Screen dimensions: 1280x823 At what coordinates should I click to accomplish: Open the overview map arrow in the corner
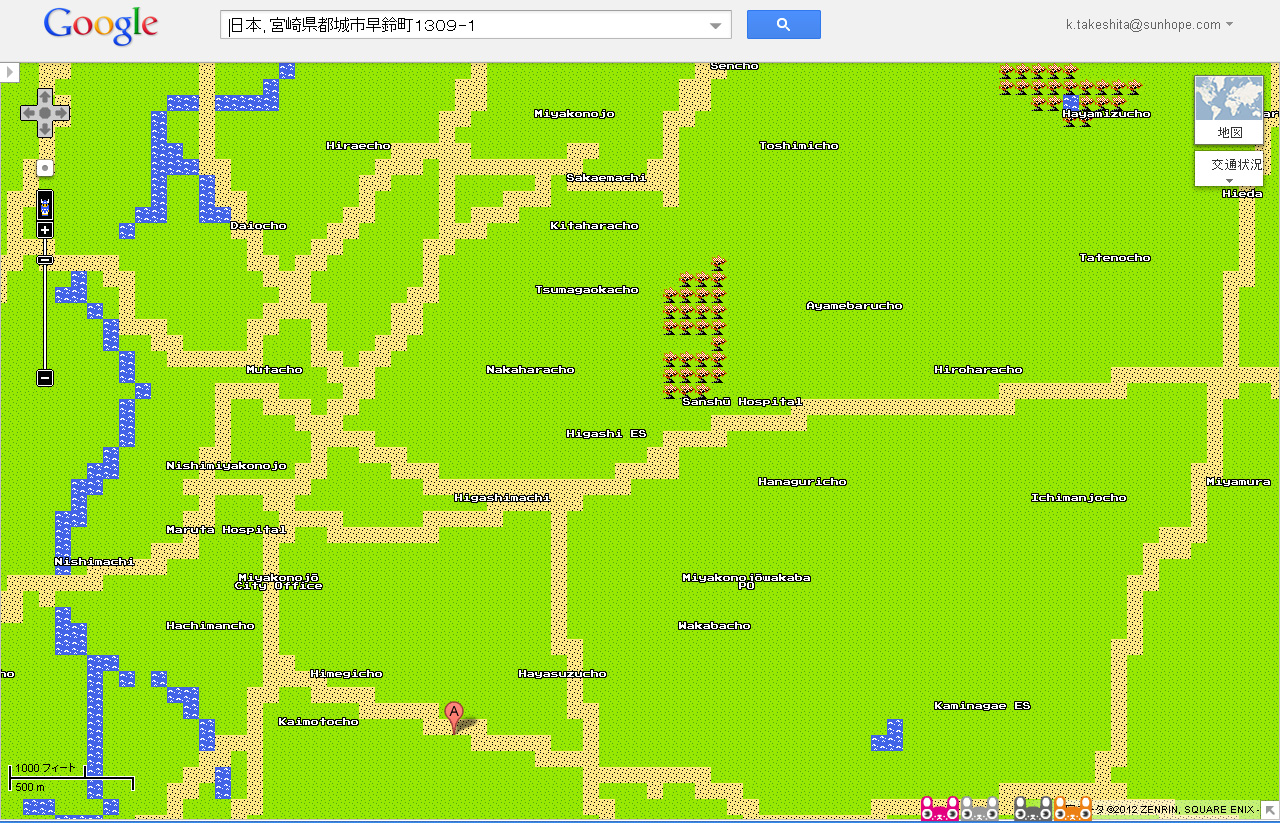click(x=1270, y=809)
